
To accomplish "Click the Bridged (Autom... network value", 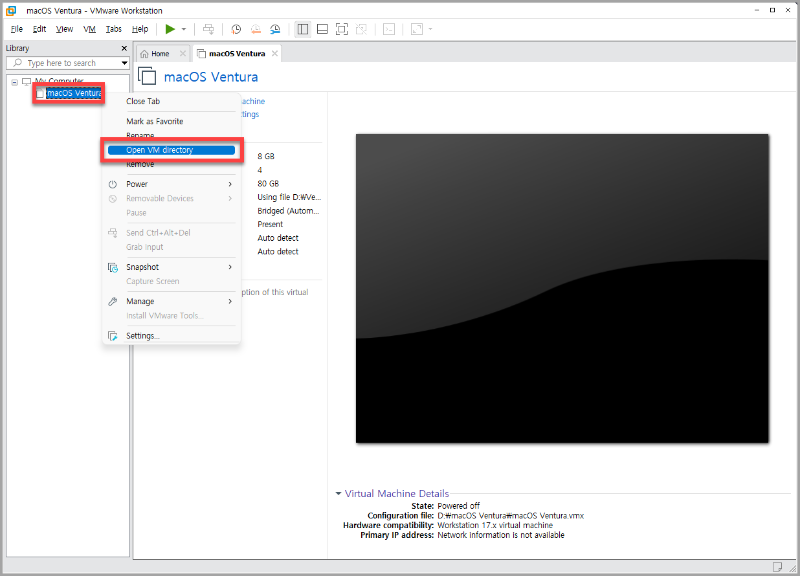I will 288,211.
